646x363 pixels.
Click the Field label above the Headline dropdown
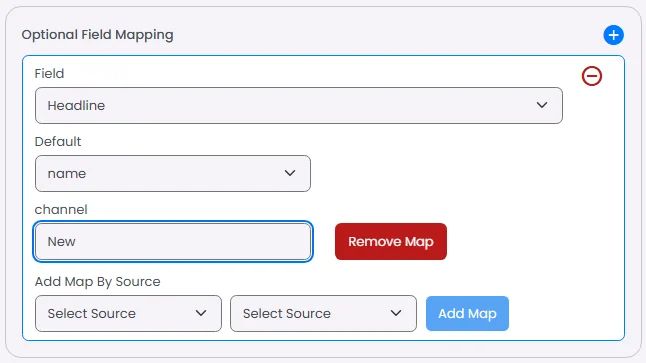(49, 74)
